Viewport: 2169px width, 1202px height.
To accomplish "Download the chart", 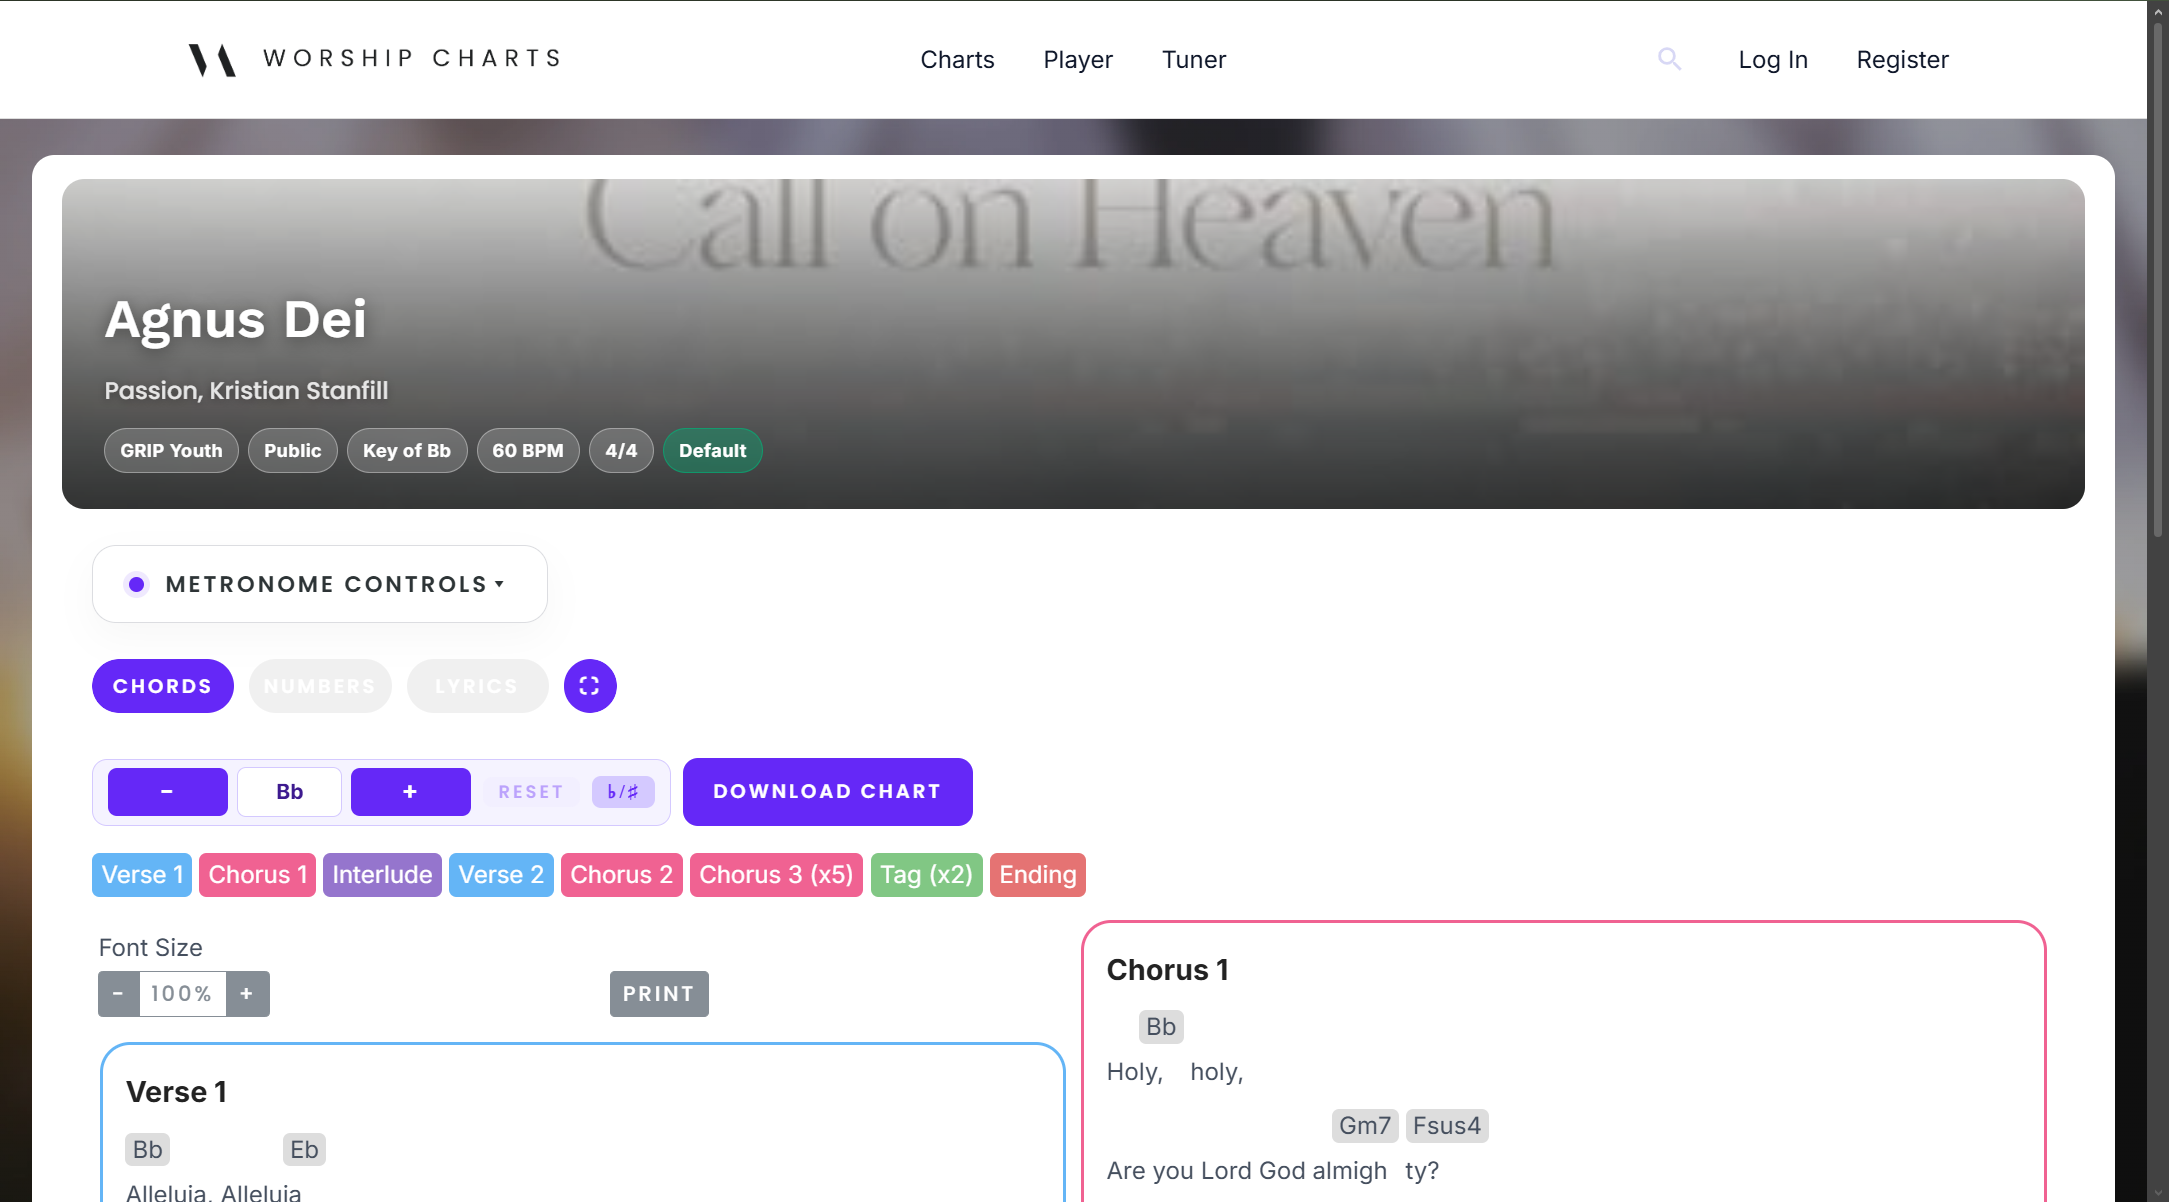I will [x=828, y=792].
